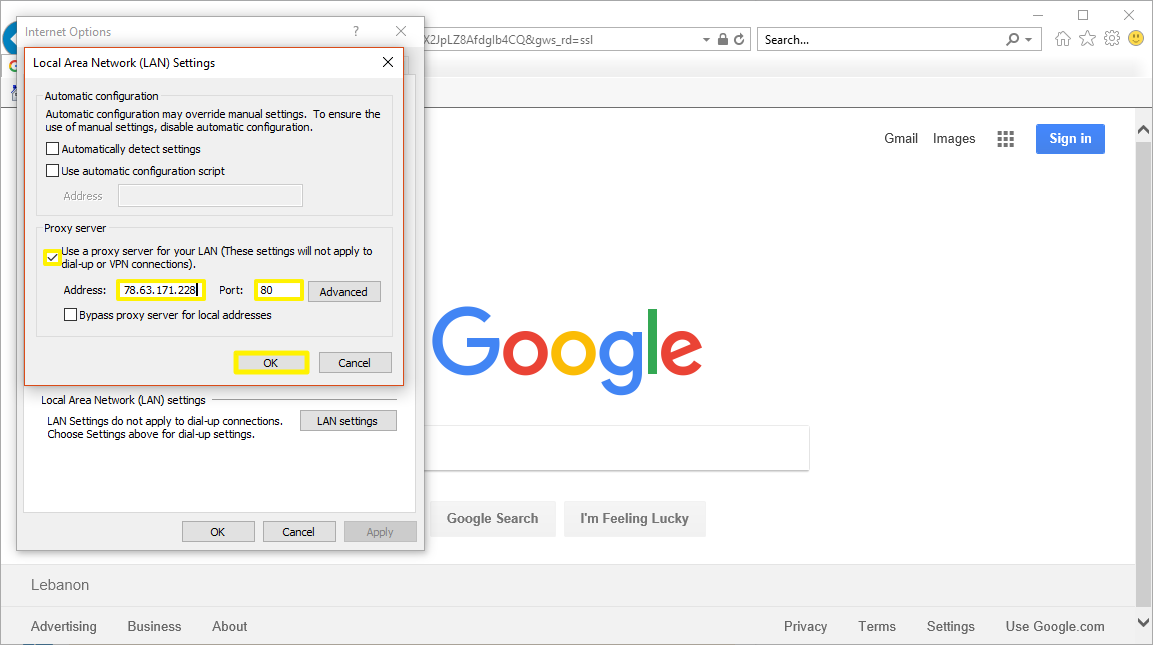Check Bypass proxy server for local addresses
This screenshot has width=1153, height=645.
tap(71, 315)
